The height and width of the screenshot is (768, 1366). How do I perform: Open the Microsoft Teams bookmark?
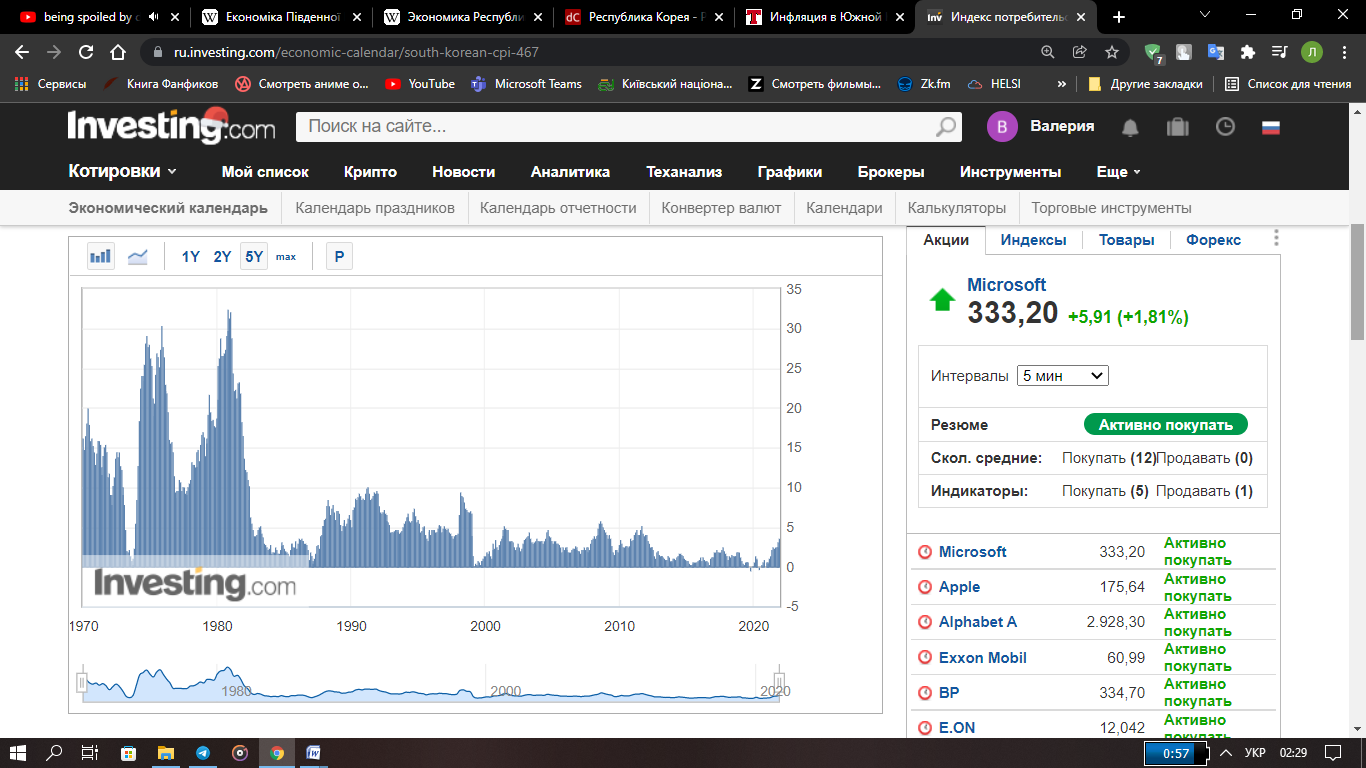[527, 84]
